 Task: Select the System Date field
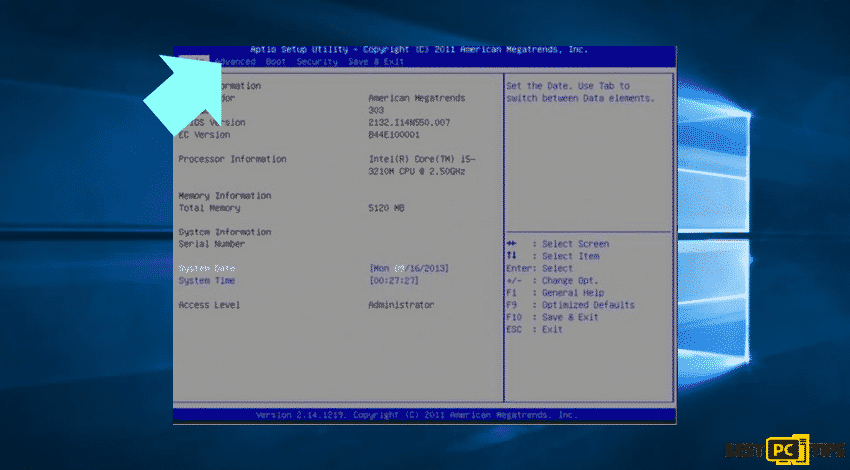[x=207, y=268]
